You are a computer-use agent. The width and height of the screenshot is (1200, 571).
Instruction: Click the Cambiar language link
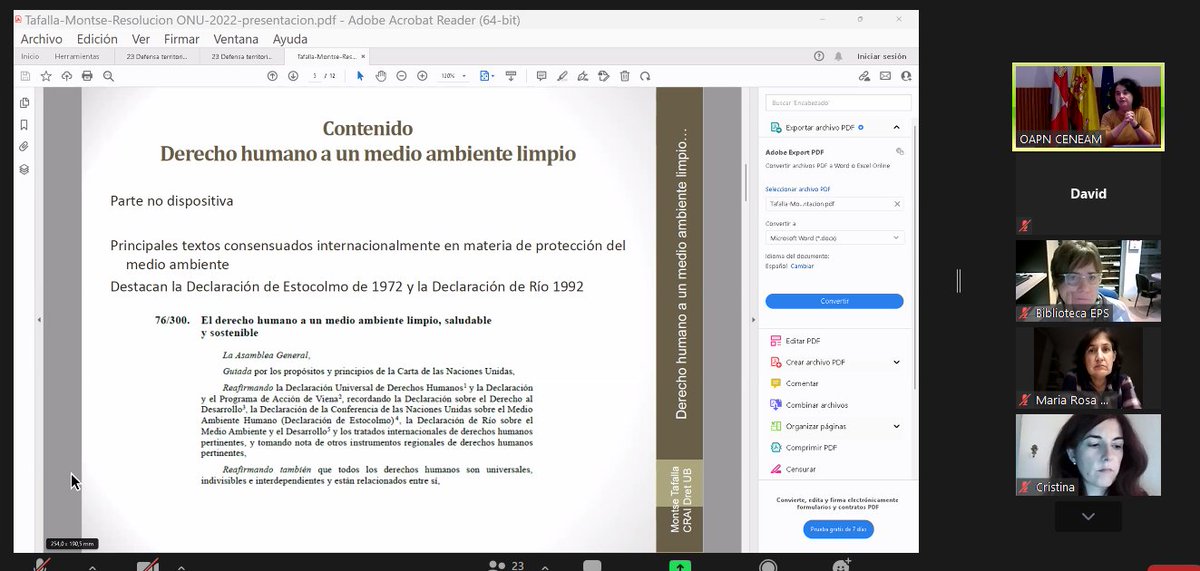802,266
